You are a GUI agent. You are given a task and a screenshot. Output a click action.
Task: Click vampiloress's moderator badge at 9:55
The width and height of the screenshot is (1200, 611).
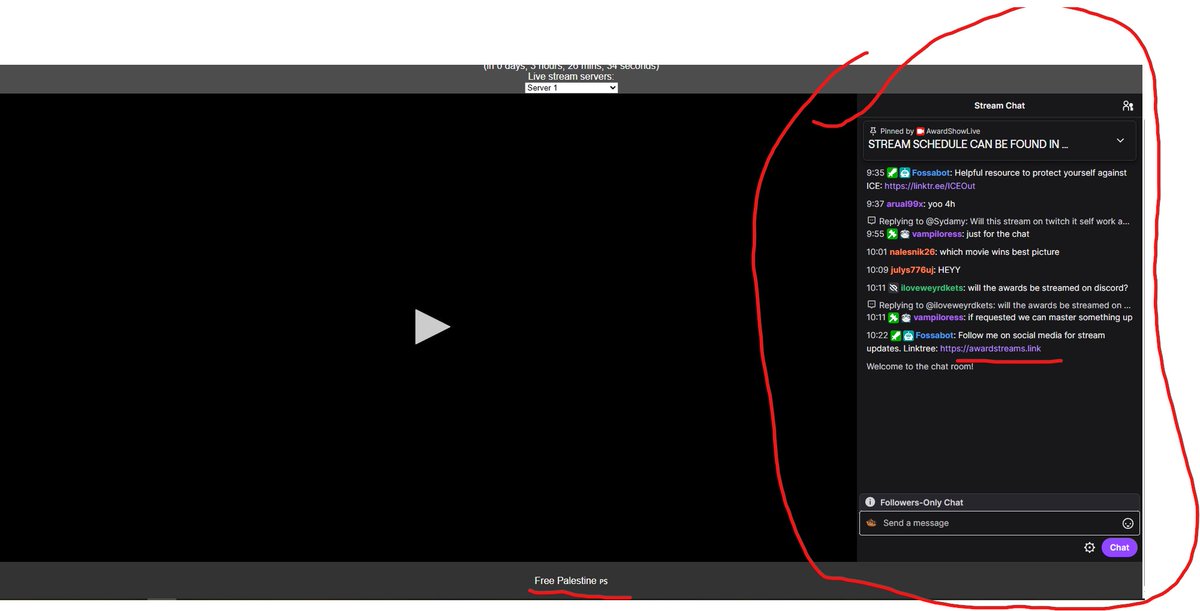(892, 234)
